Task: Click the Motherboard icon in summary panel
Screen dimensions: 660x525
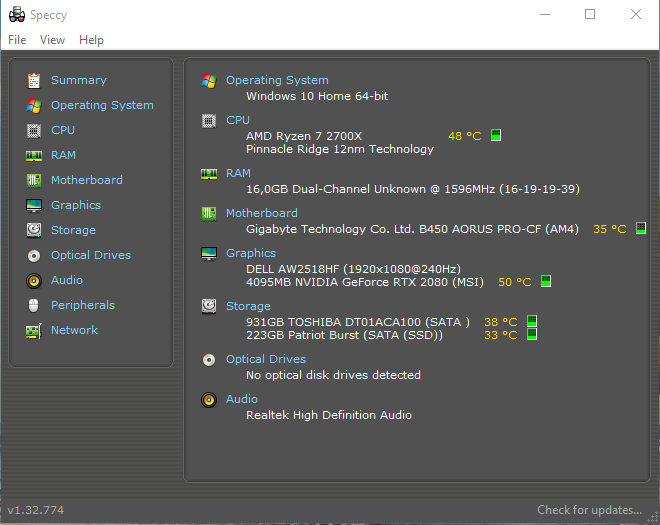Action: pyautogui.click(x=209, y=213)
